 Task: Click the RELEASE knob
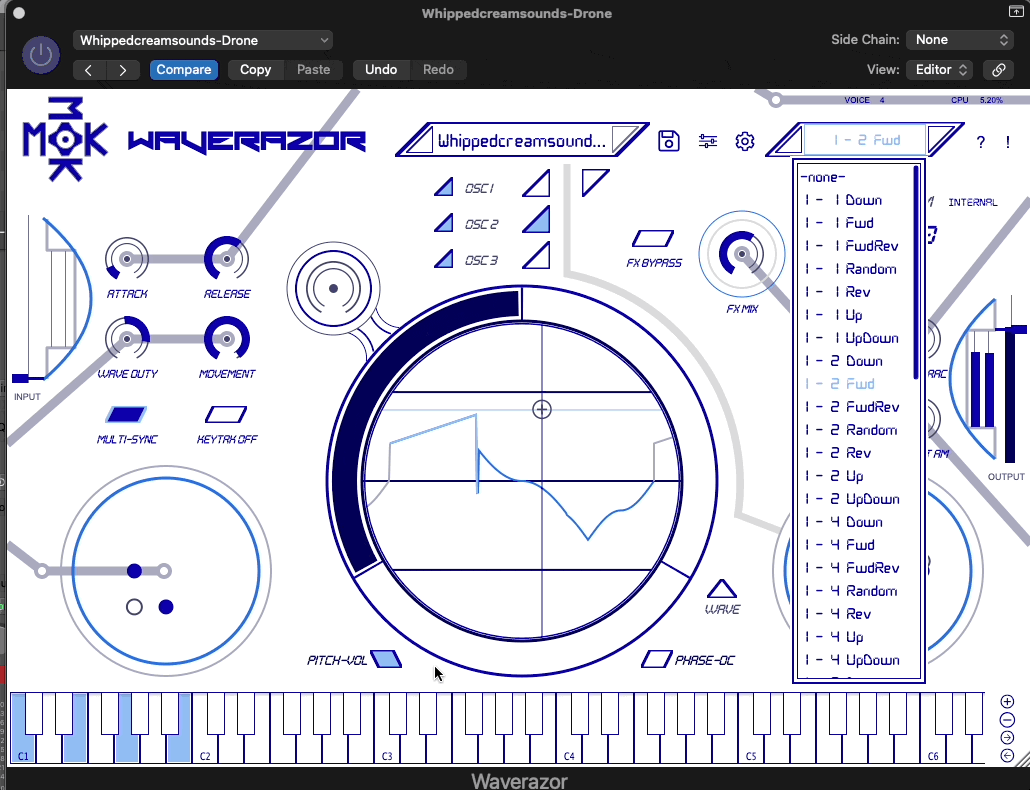pos(227,259)
